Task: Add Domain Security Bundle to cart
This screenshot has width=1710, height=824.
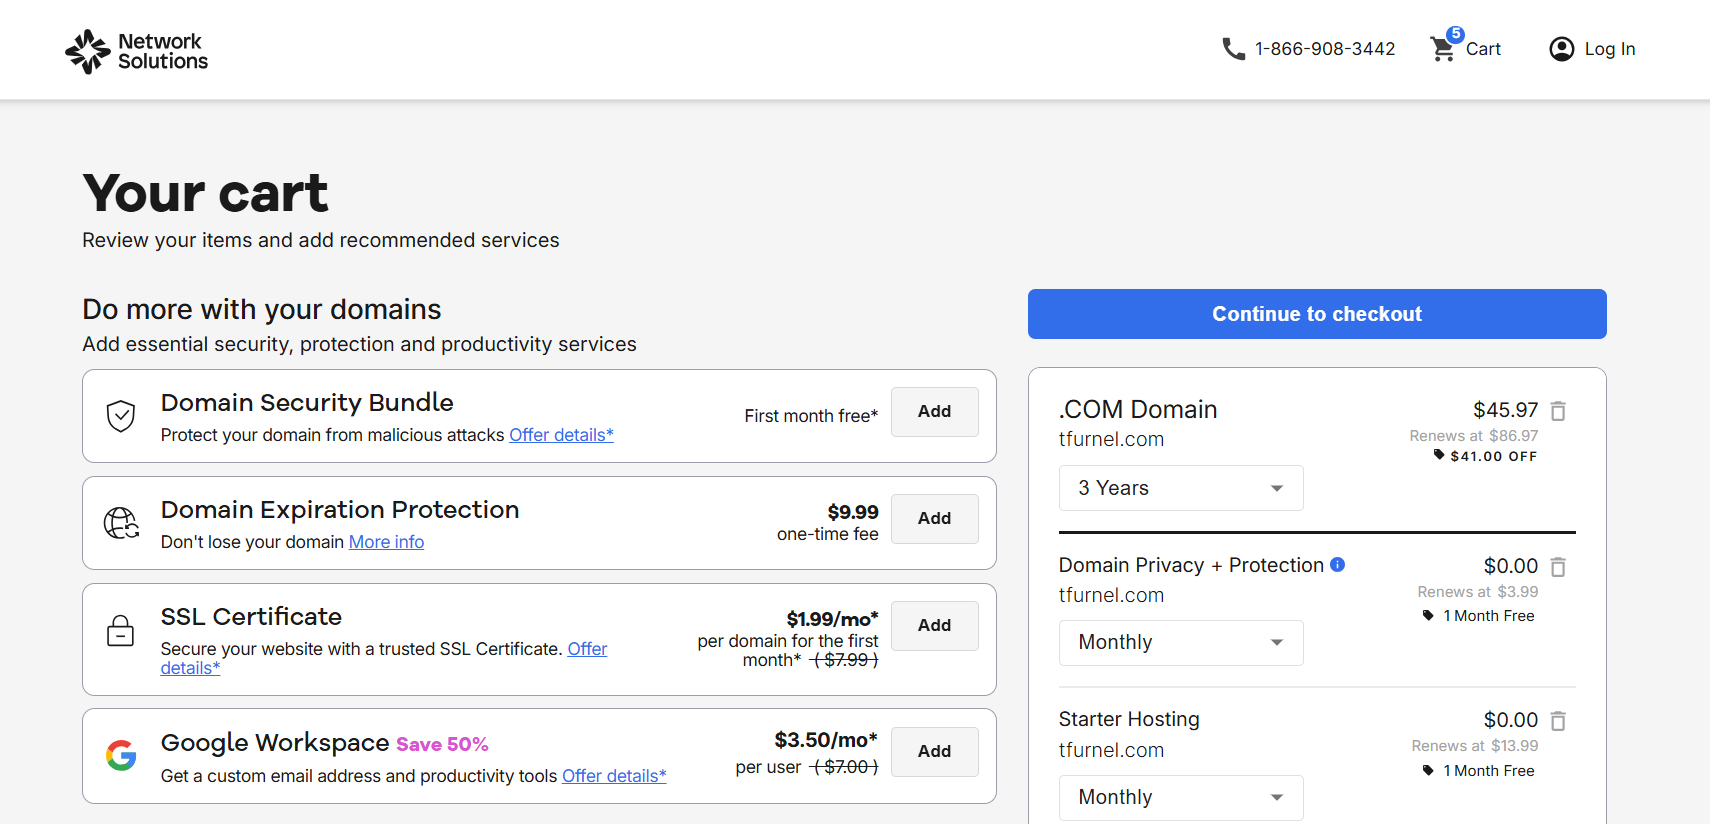Action: pos(935,412)
